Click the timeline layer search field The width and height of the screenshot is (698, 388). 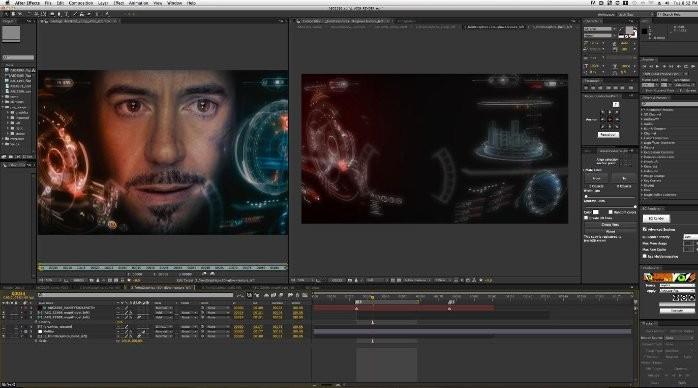click(135, 295)
